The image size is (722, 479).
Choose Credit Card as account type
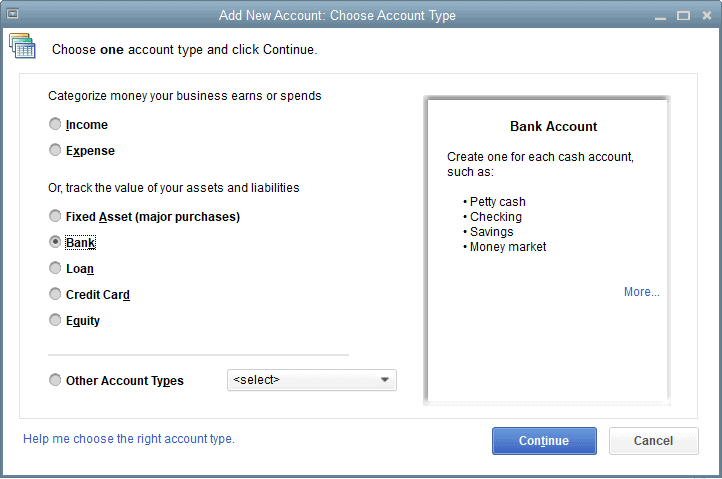[55, 294]
